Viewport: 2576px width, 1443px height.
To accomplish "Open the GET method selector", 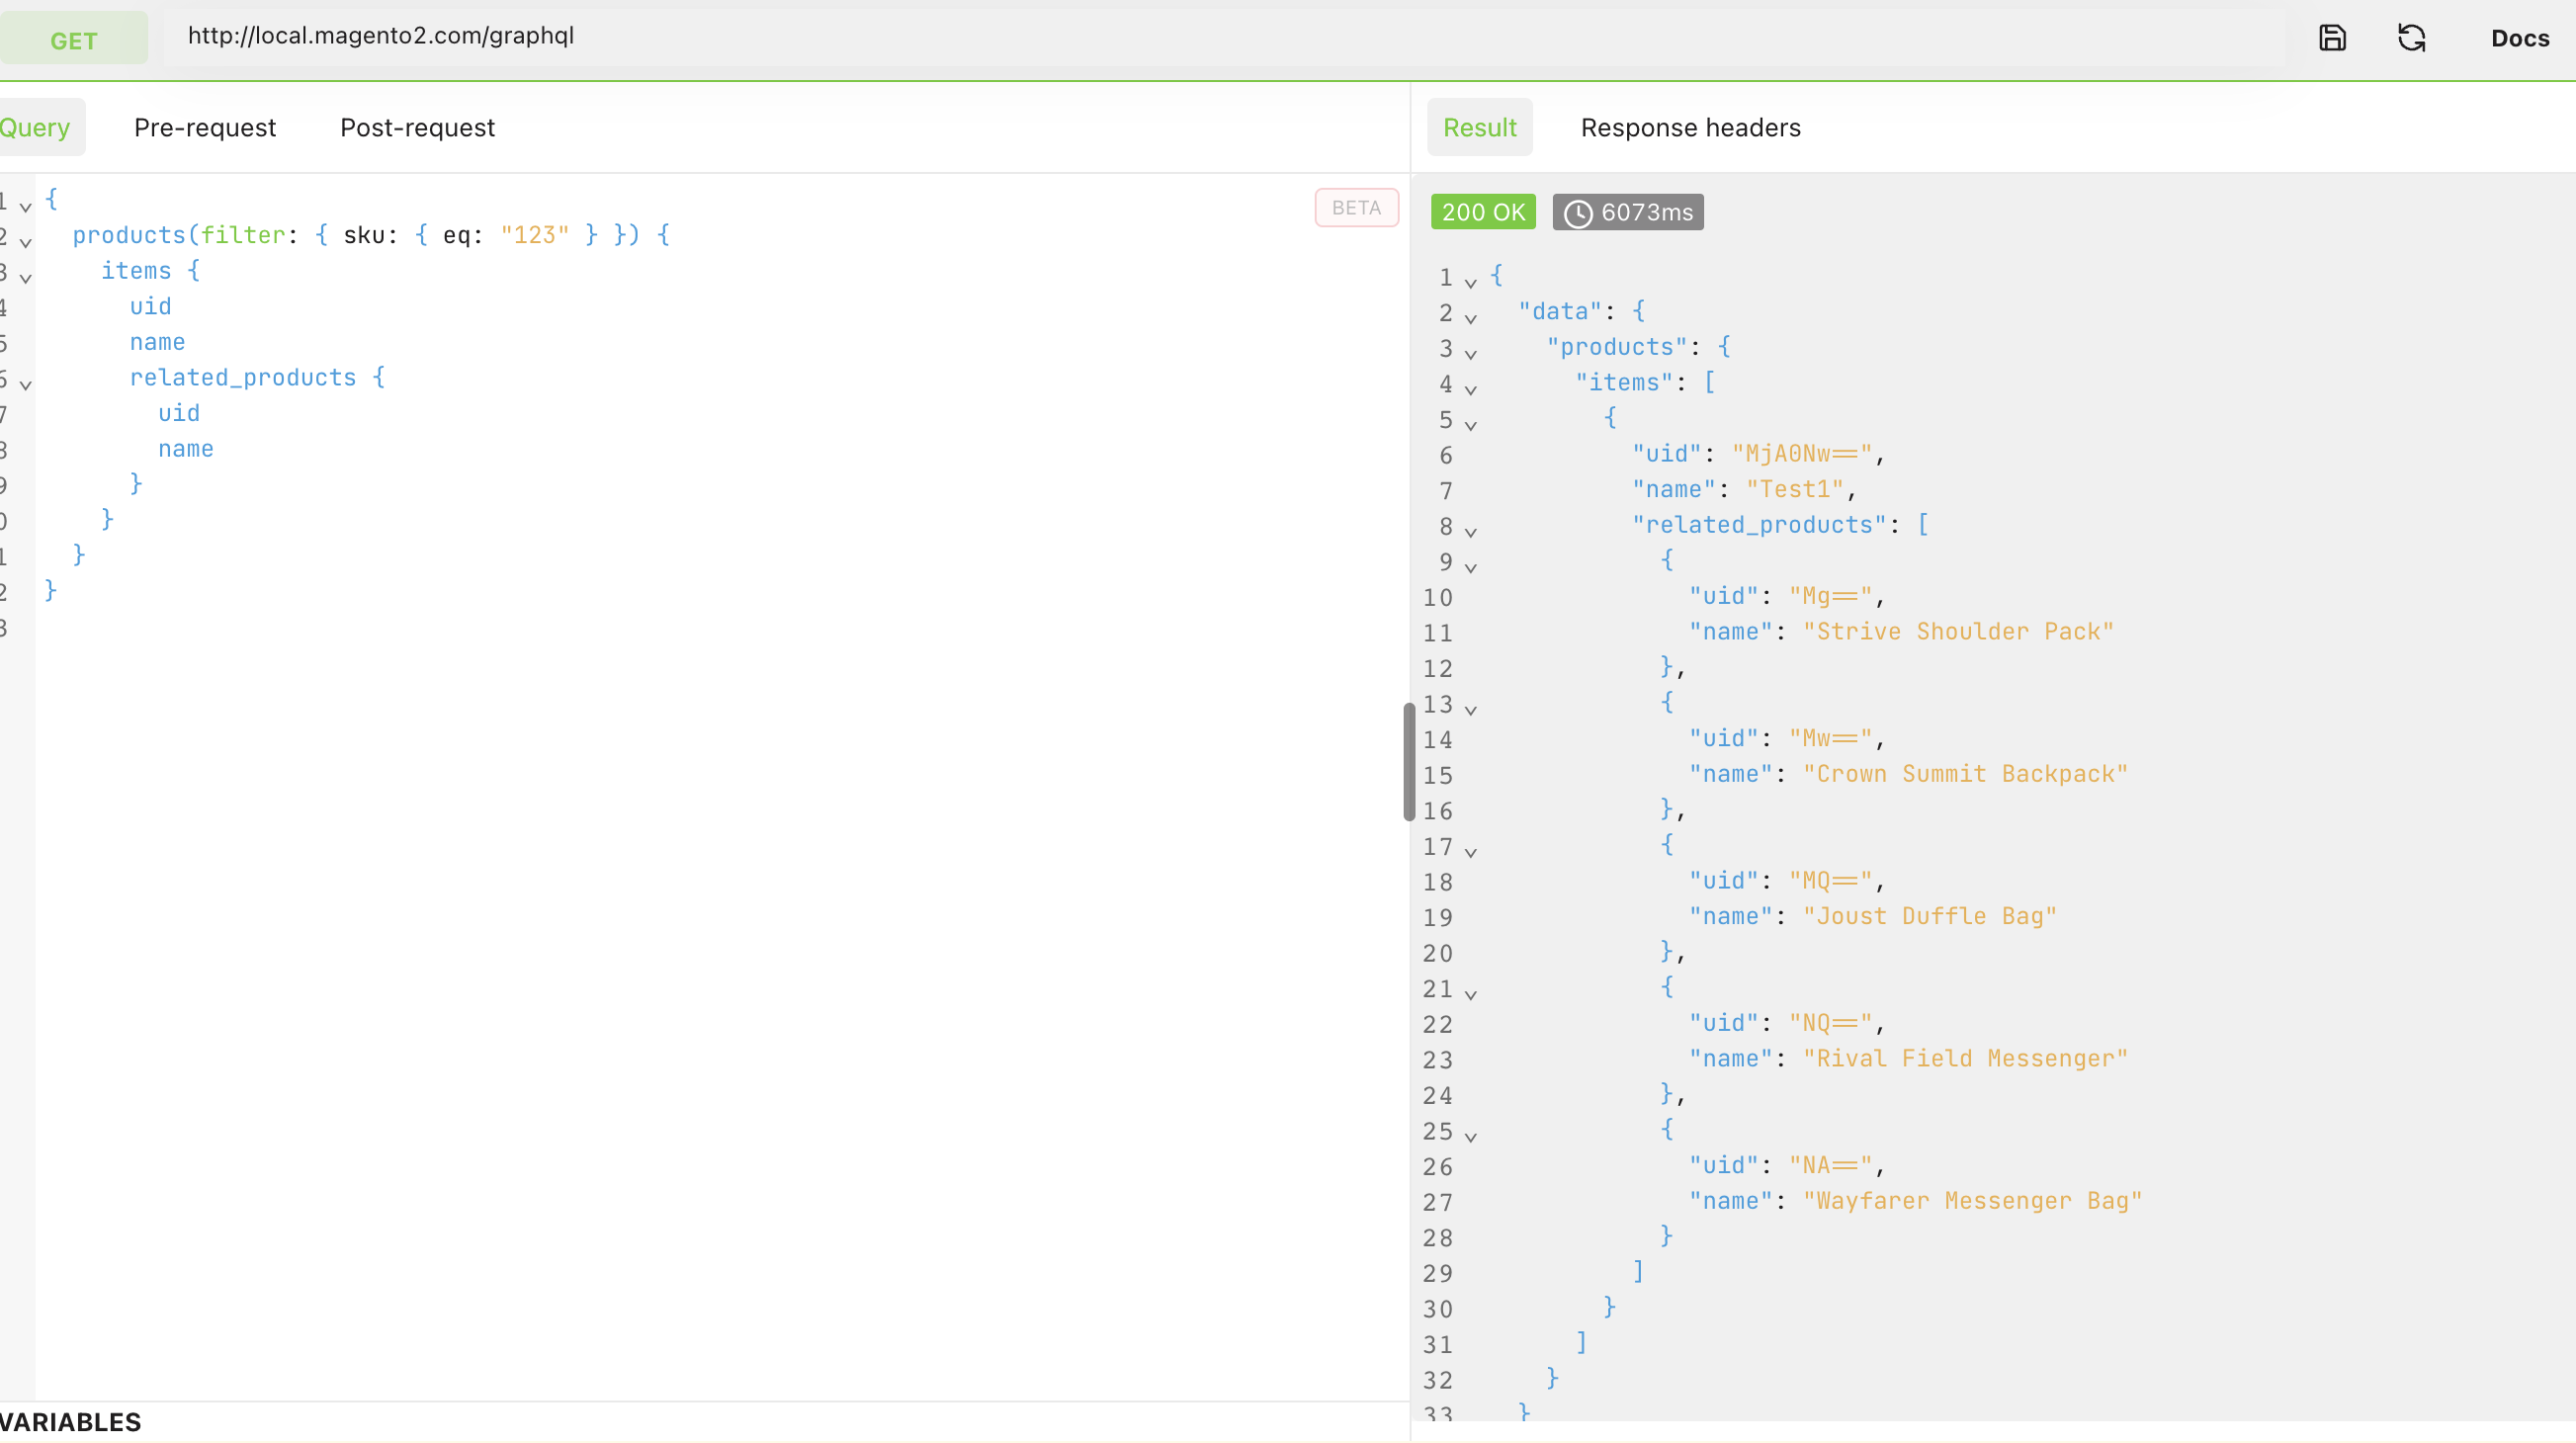I will (73, 40).
